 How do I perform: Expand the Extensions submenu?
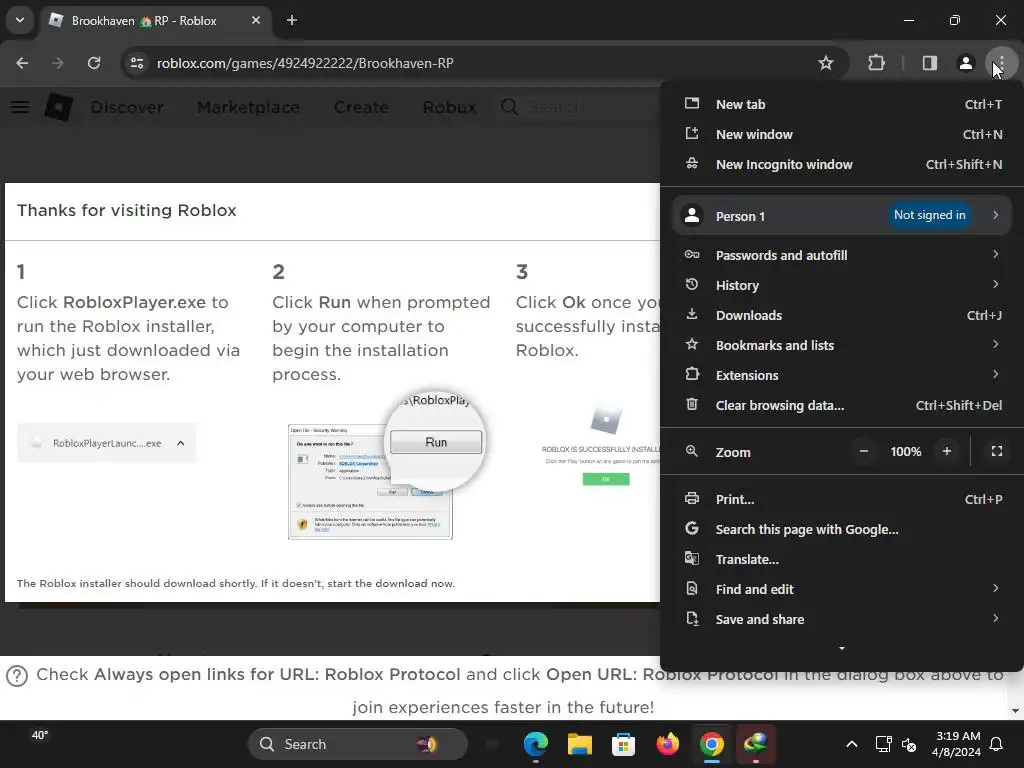click(842, 376)
